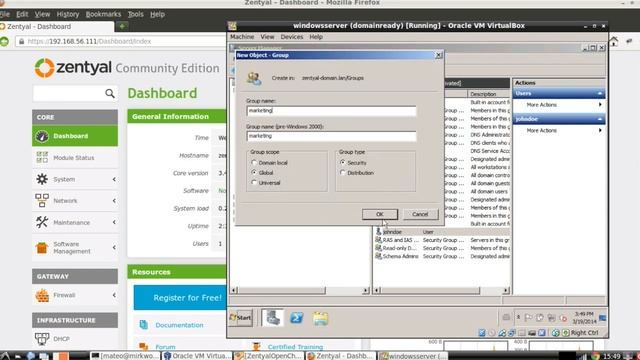This screenshot has width=640, height=360.
Task: Click the System gear icon
Action: point(42,179)
